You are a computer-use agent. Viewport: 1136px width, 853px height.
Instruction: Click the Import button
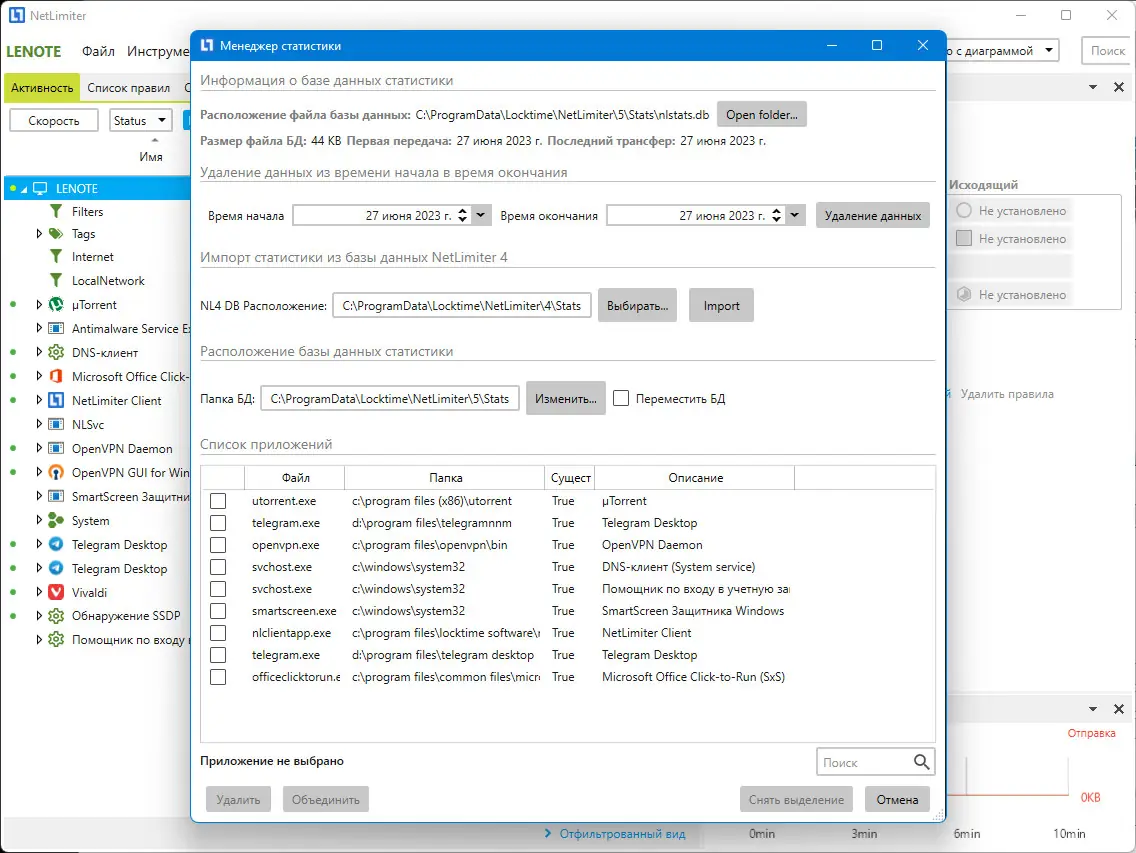tap(721, 306)
